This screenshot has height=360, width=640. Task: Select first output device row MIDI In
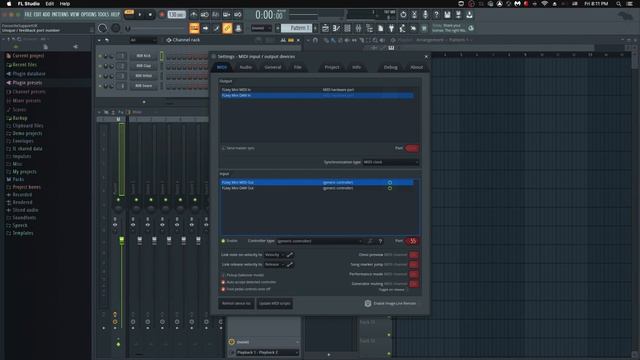pyautogui.click(x=317, y=89)
